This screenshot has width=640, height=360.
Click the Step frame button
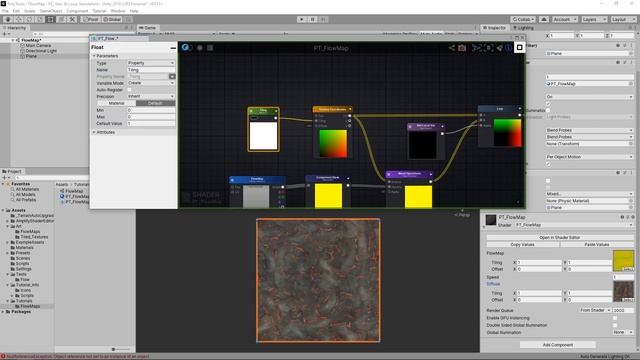[x=323, y=19]
